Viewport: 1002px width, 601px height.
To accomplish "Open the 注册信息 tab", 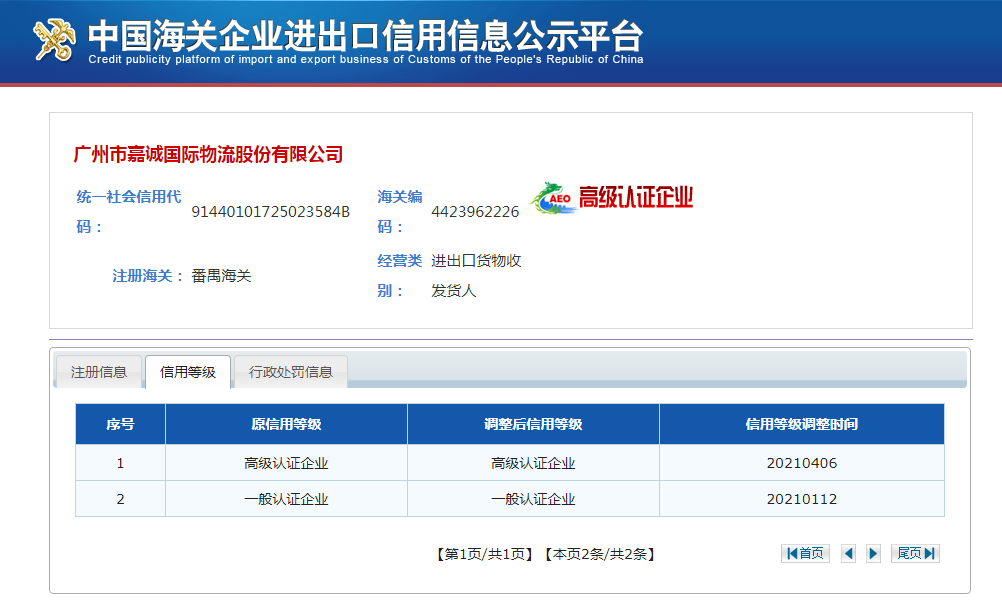I will pos(99,372).
